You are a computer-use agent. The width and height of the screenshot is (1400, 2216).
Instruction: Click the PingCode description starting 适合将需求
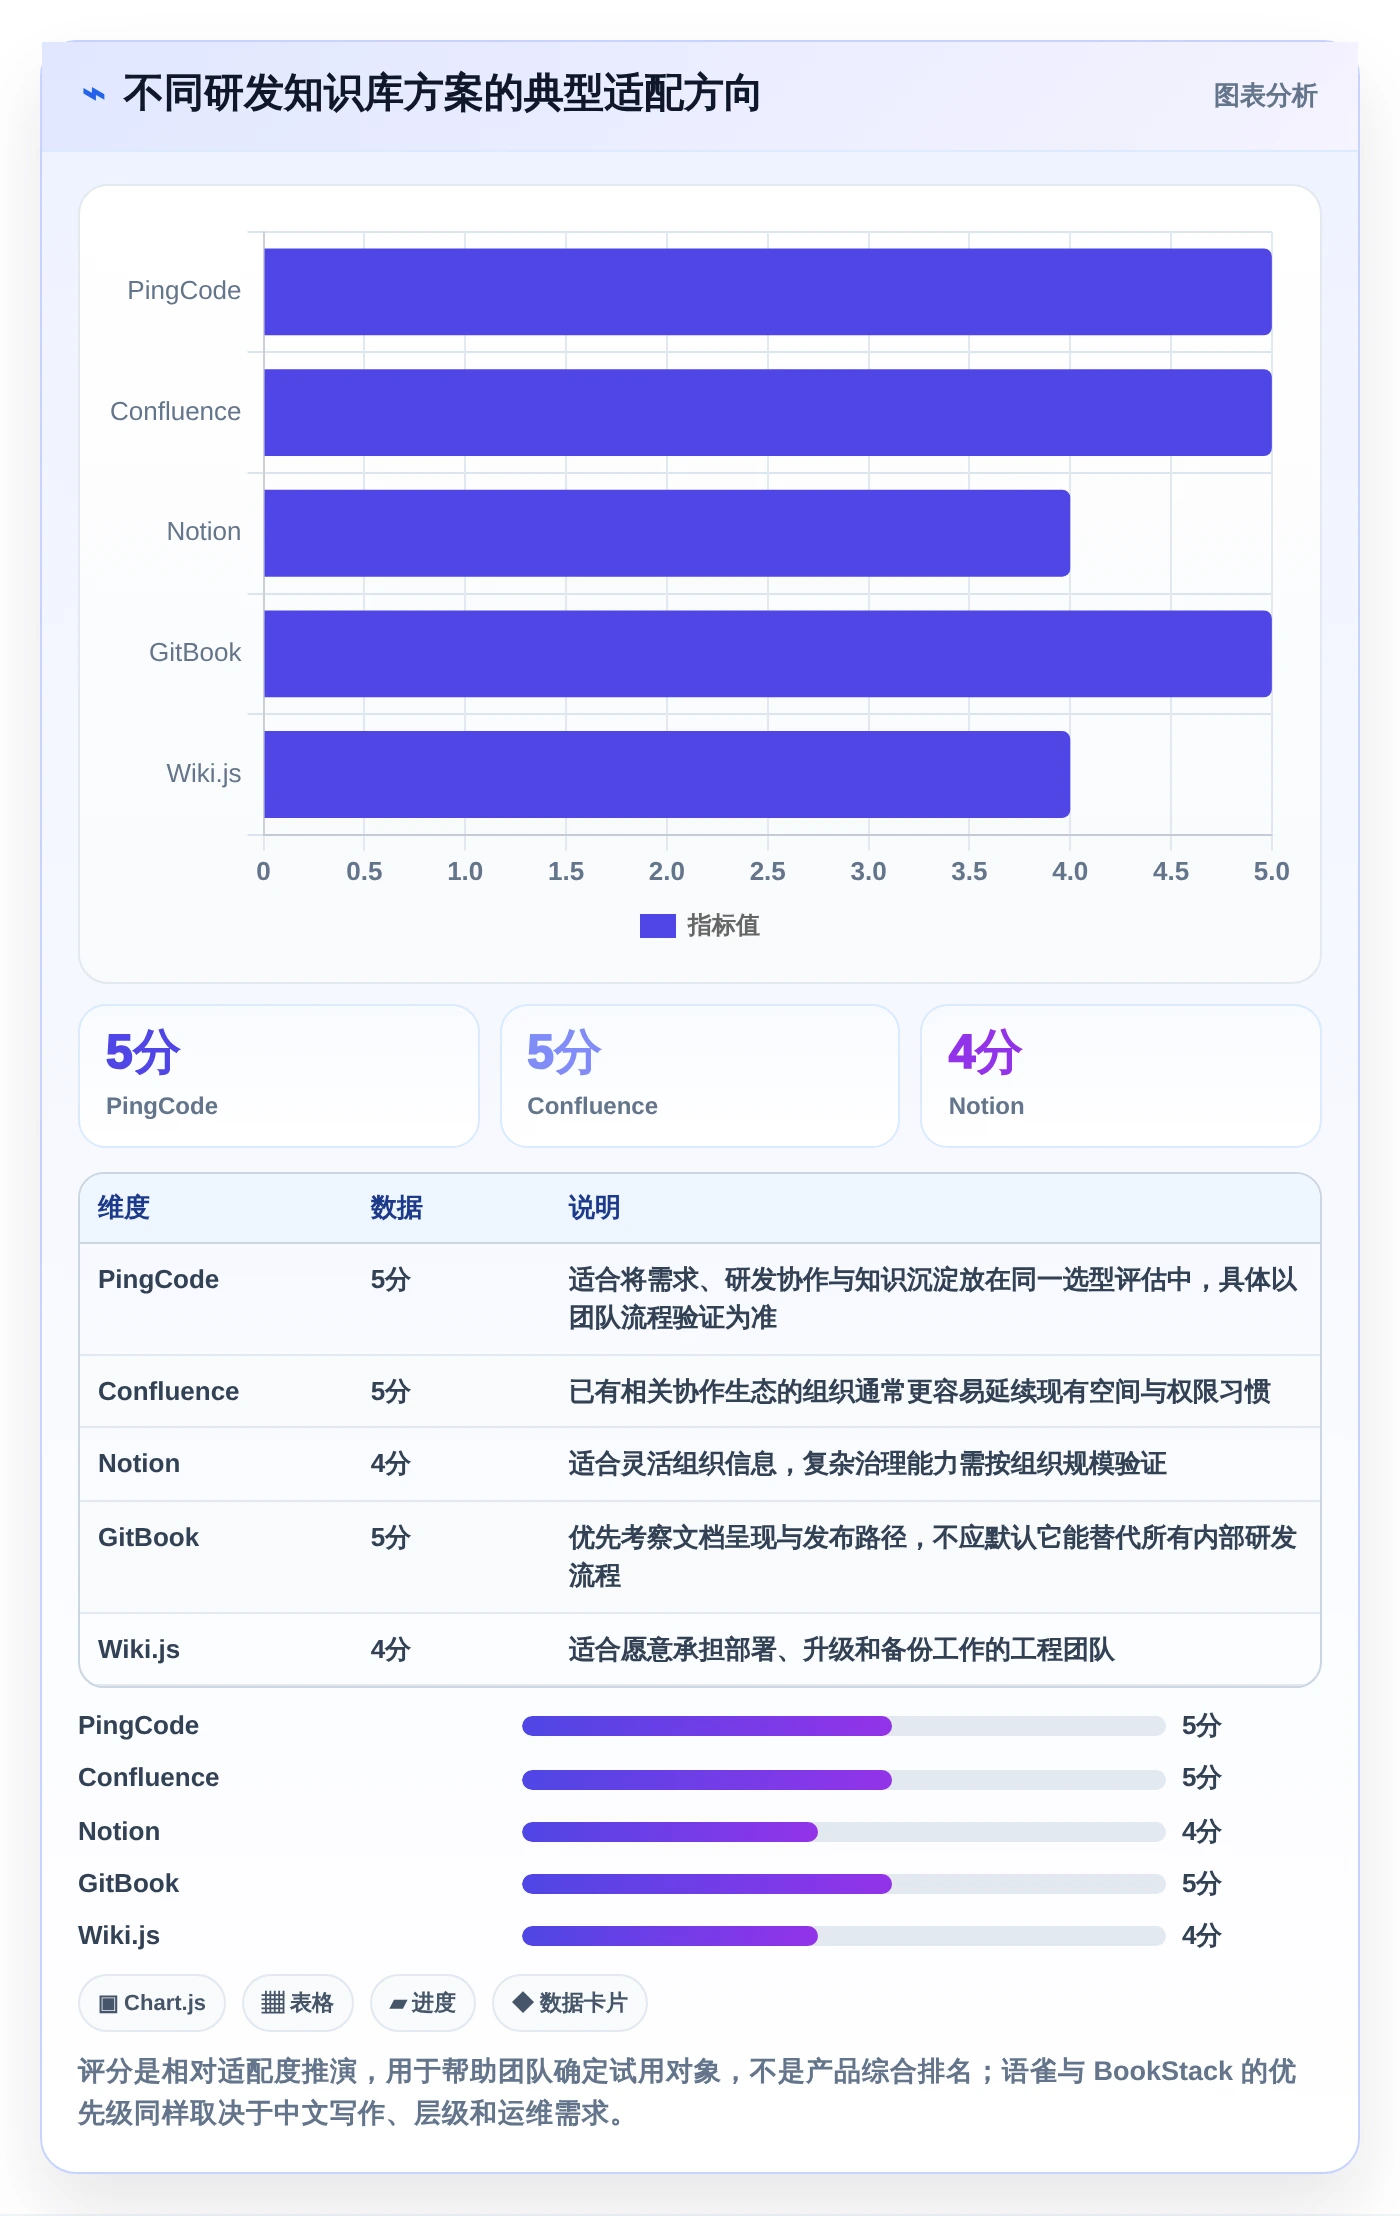[x=932, y=1298]
